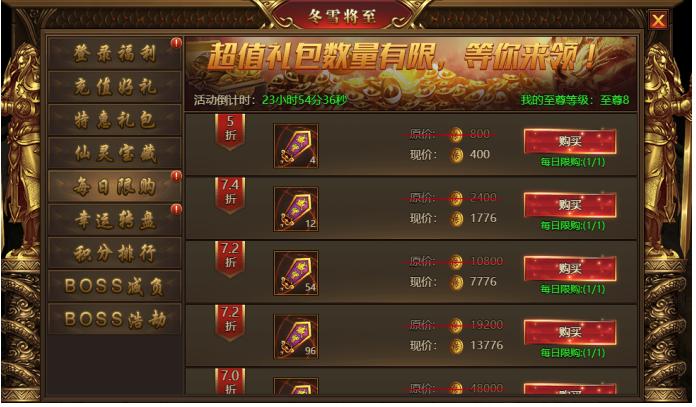
Task: Open the 登录福利 tab
Action: (x=115, y=54)
